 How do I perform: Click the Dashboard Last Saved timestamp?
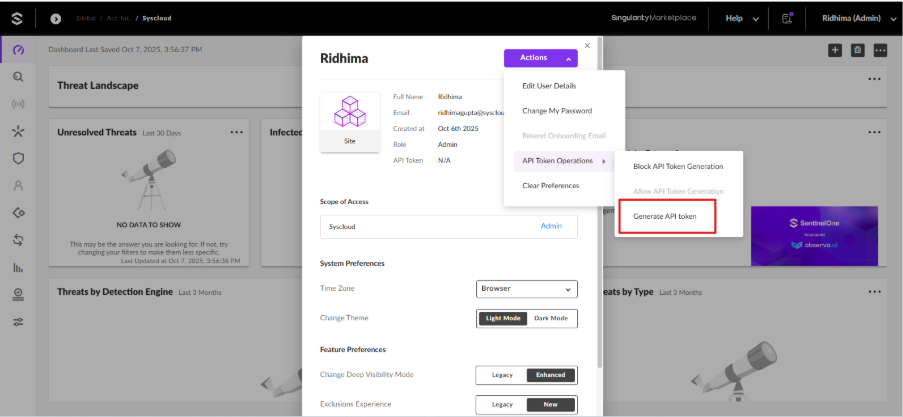(125, 50)
